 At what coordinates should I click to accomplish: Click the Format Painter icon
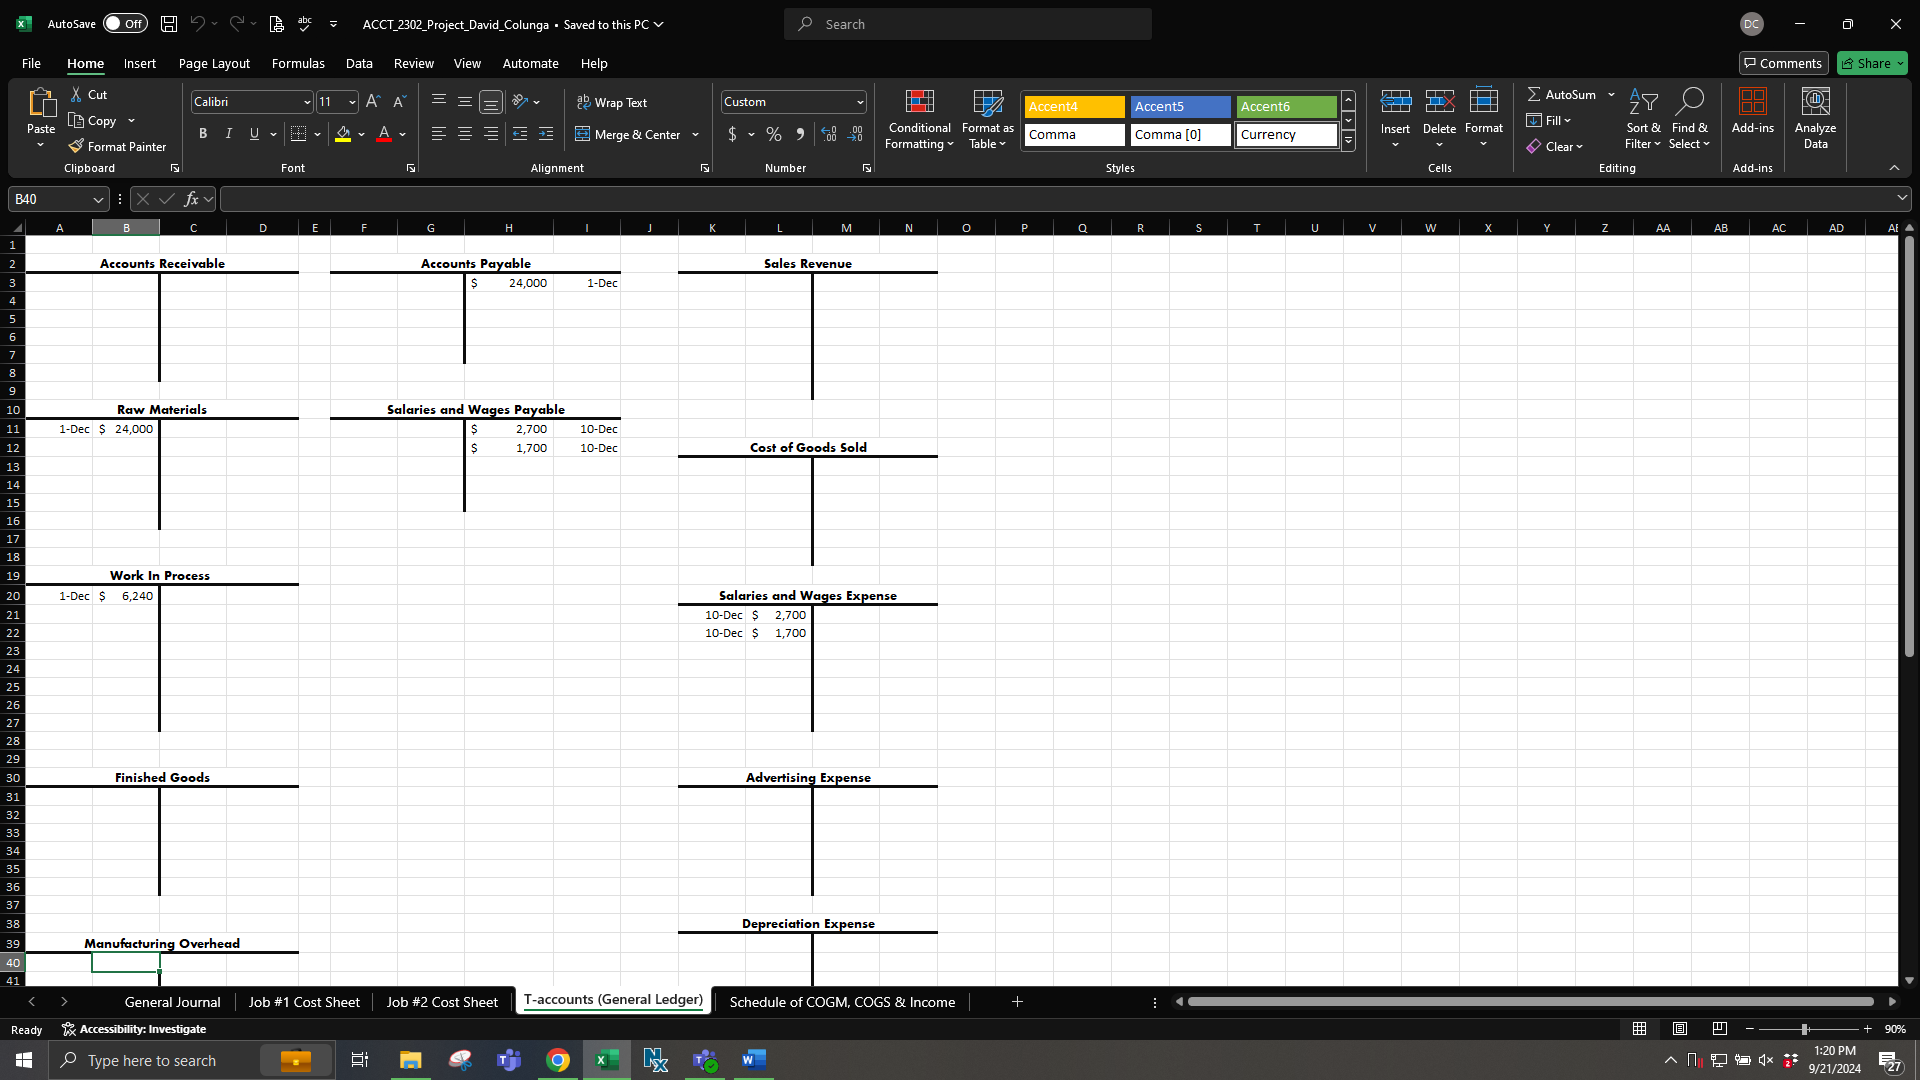point(77,146)
